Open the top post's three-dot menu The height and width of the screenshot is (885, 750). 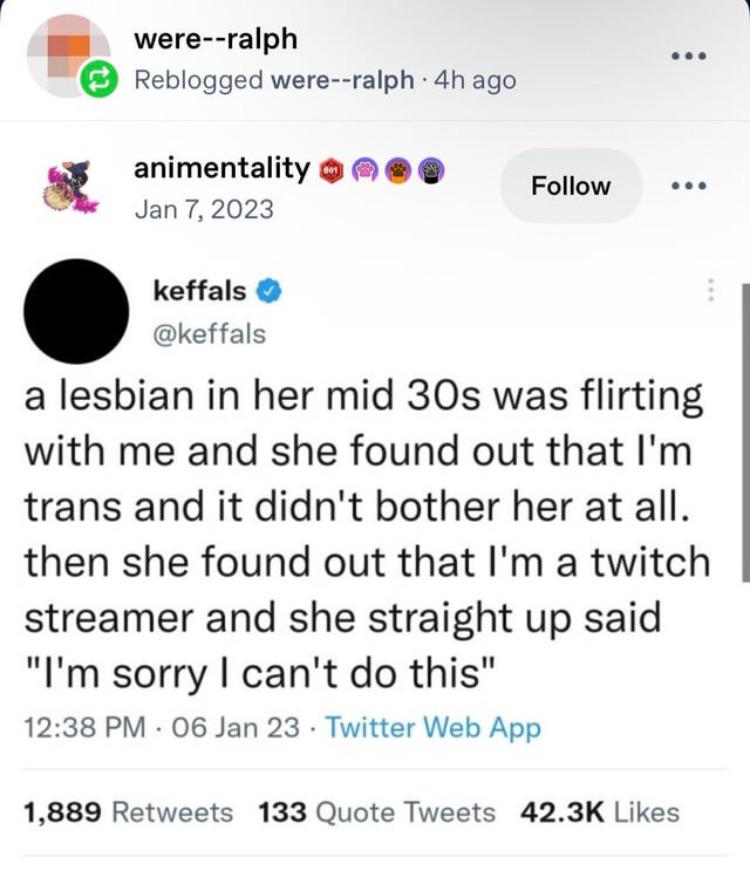(688, 56)
